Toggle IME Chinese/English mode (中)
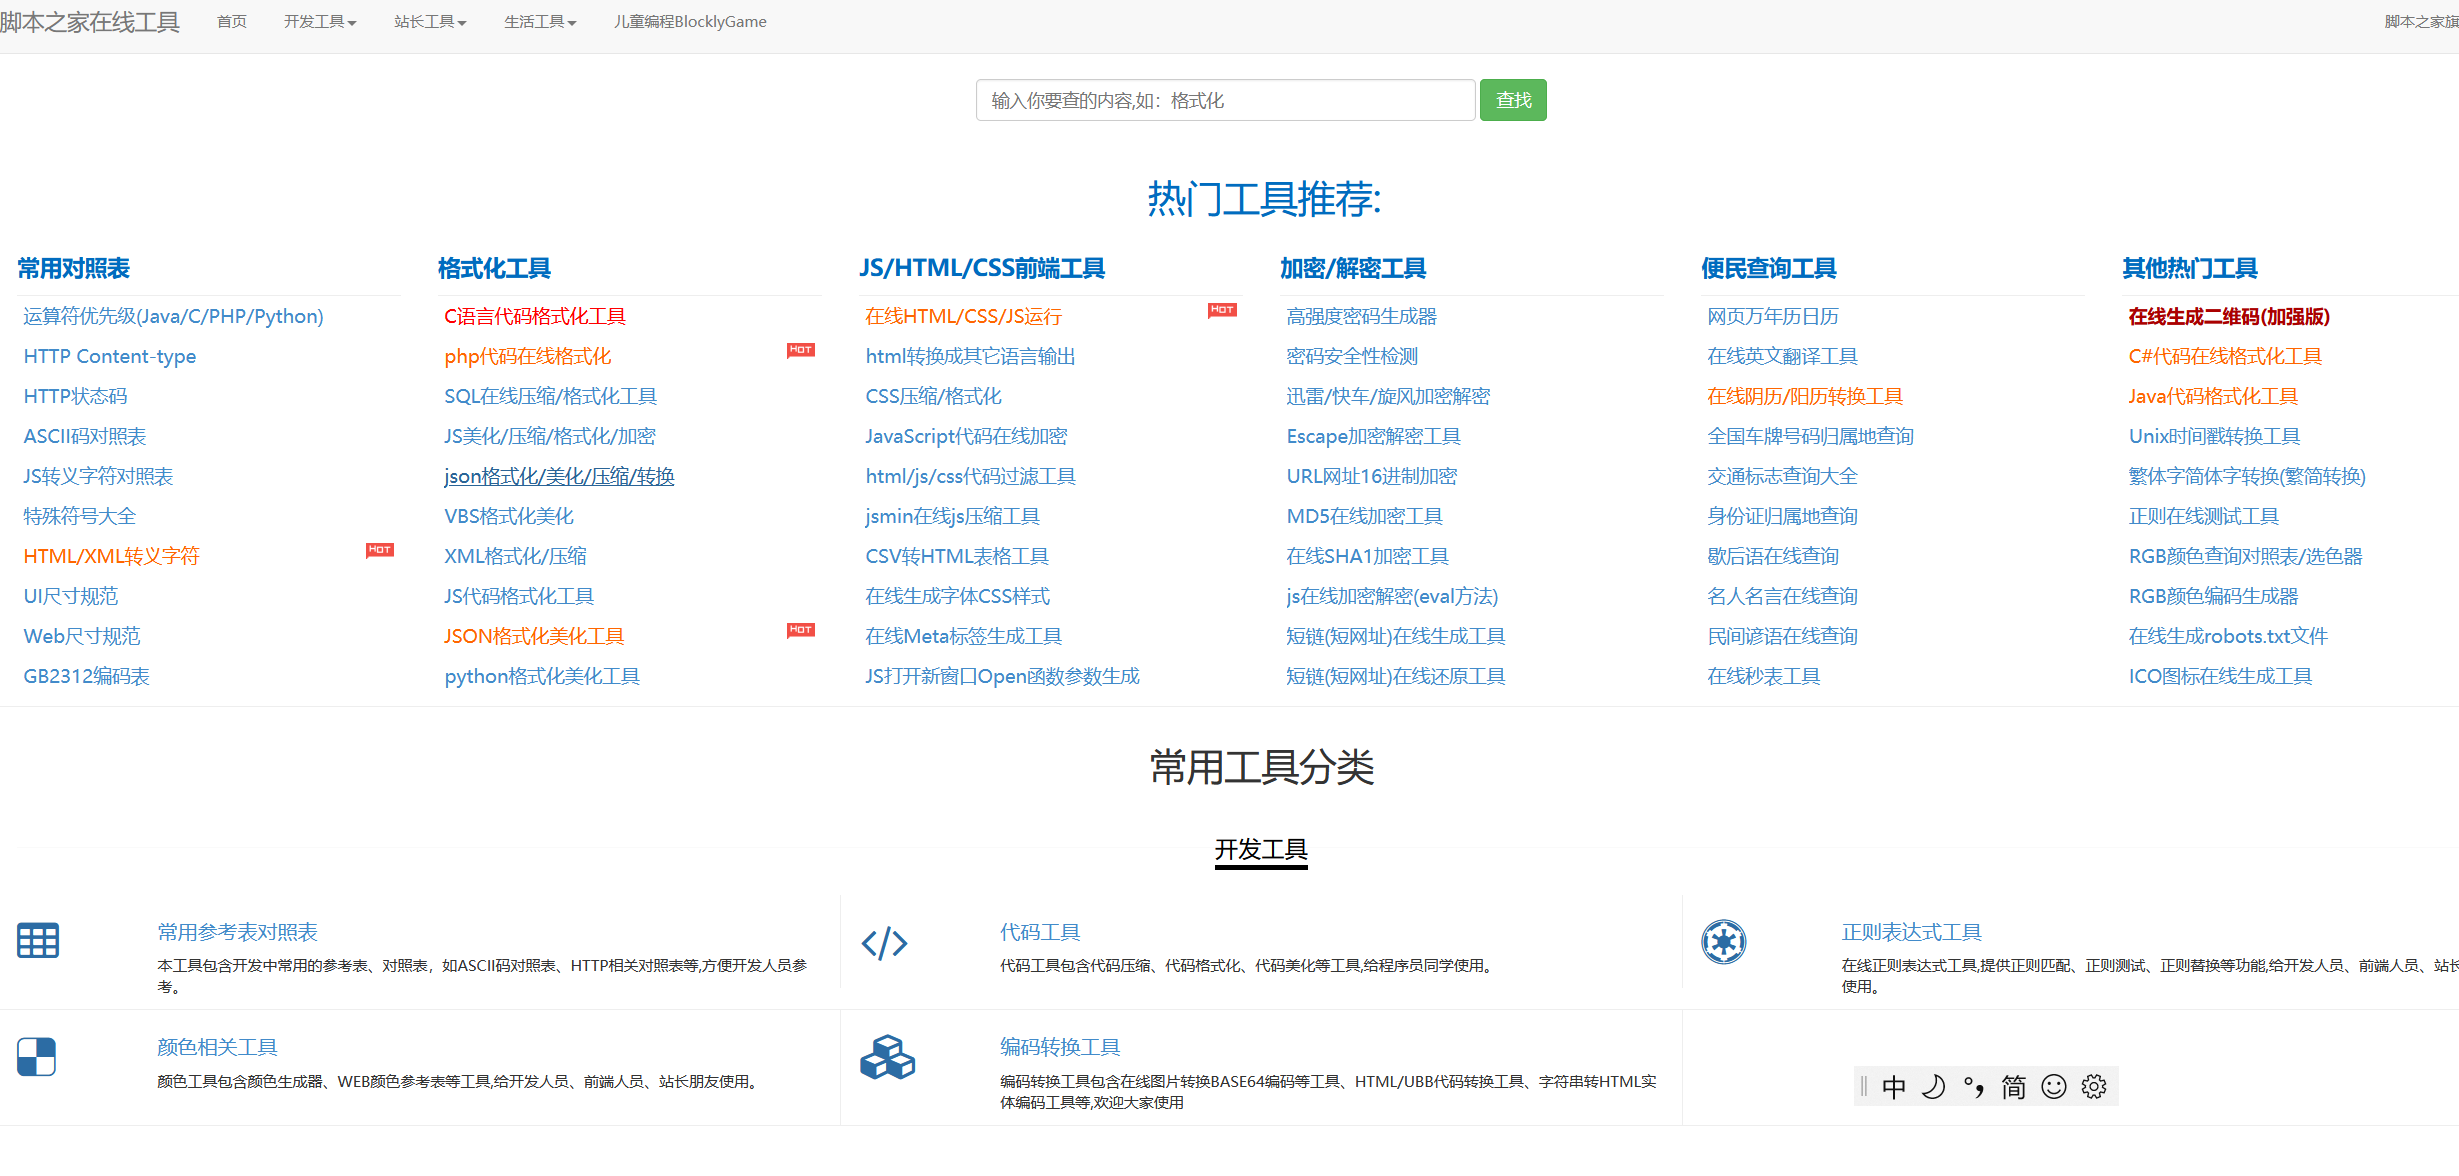This screenshot has width=2459, height=1176. [x=1893, y=1087]
